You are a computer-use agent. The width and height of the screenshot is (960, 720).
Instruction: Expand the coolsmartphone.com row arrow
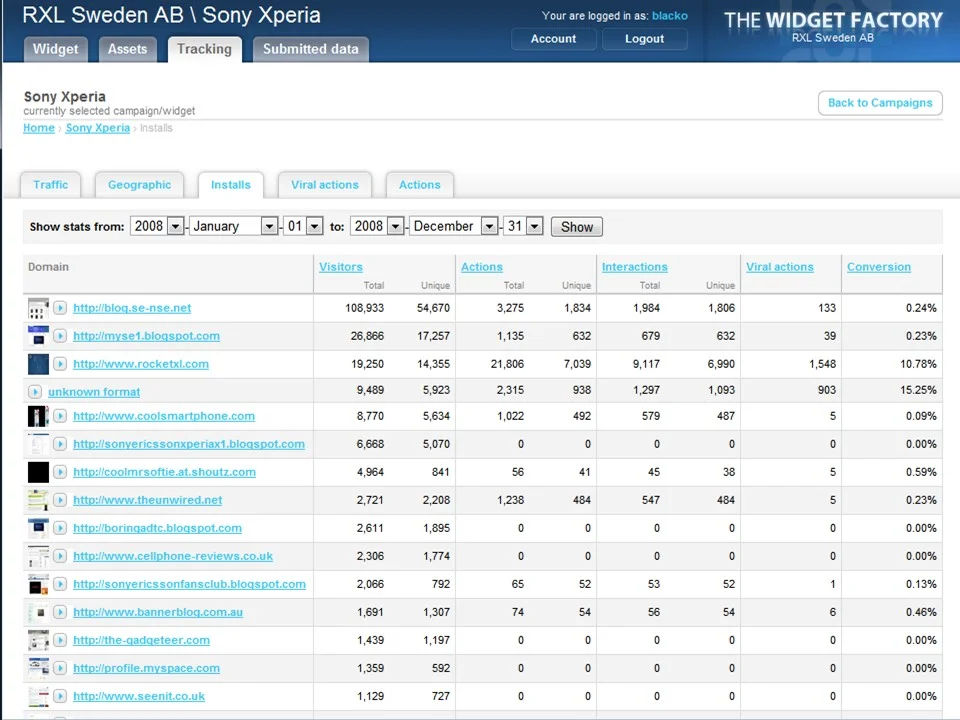point(59,416)
